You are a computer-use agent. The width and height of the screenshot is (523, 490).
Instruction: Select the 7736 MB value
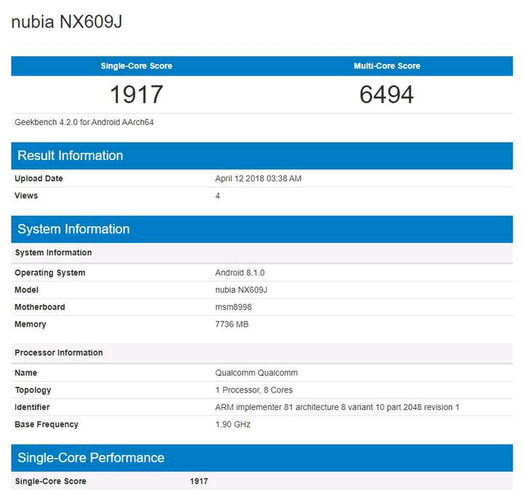[232, 324]
